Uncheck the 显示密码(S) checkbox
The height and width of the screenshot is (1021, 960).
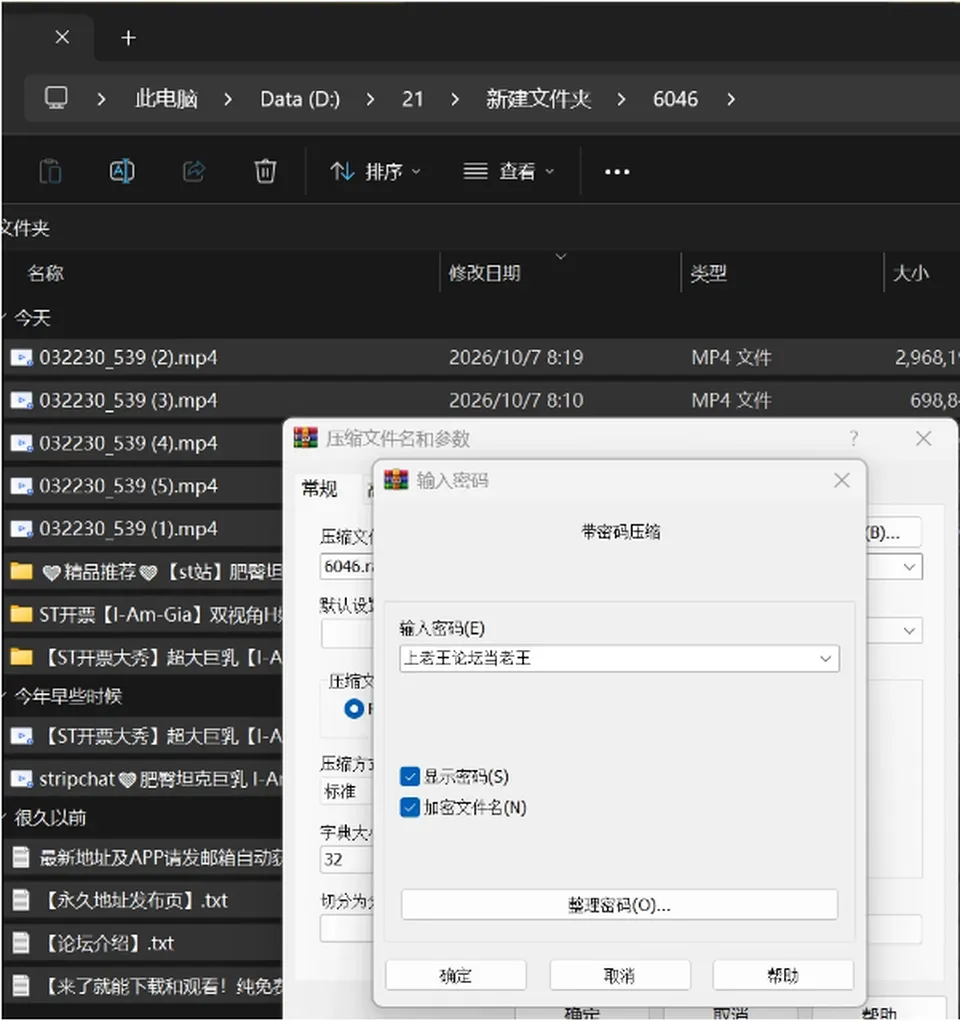point(410,776)
